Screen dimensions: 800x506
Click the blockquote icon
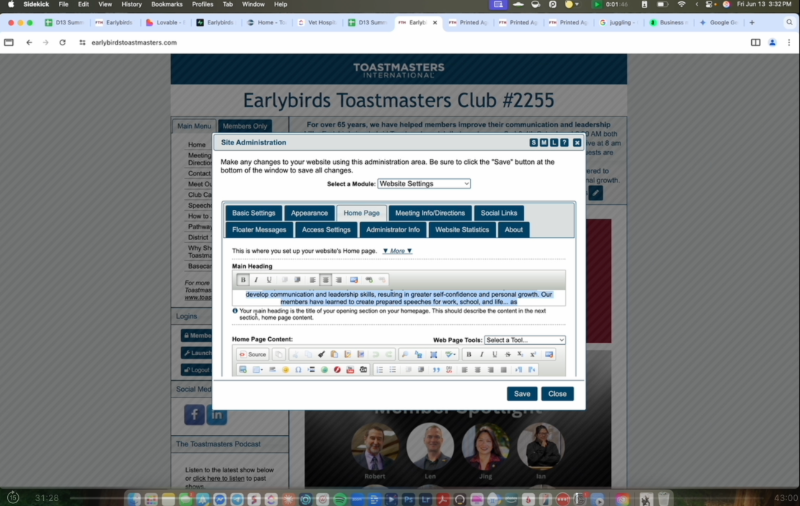(437, 369)
